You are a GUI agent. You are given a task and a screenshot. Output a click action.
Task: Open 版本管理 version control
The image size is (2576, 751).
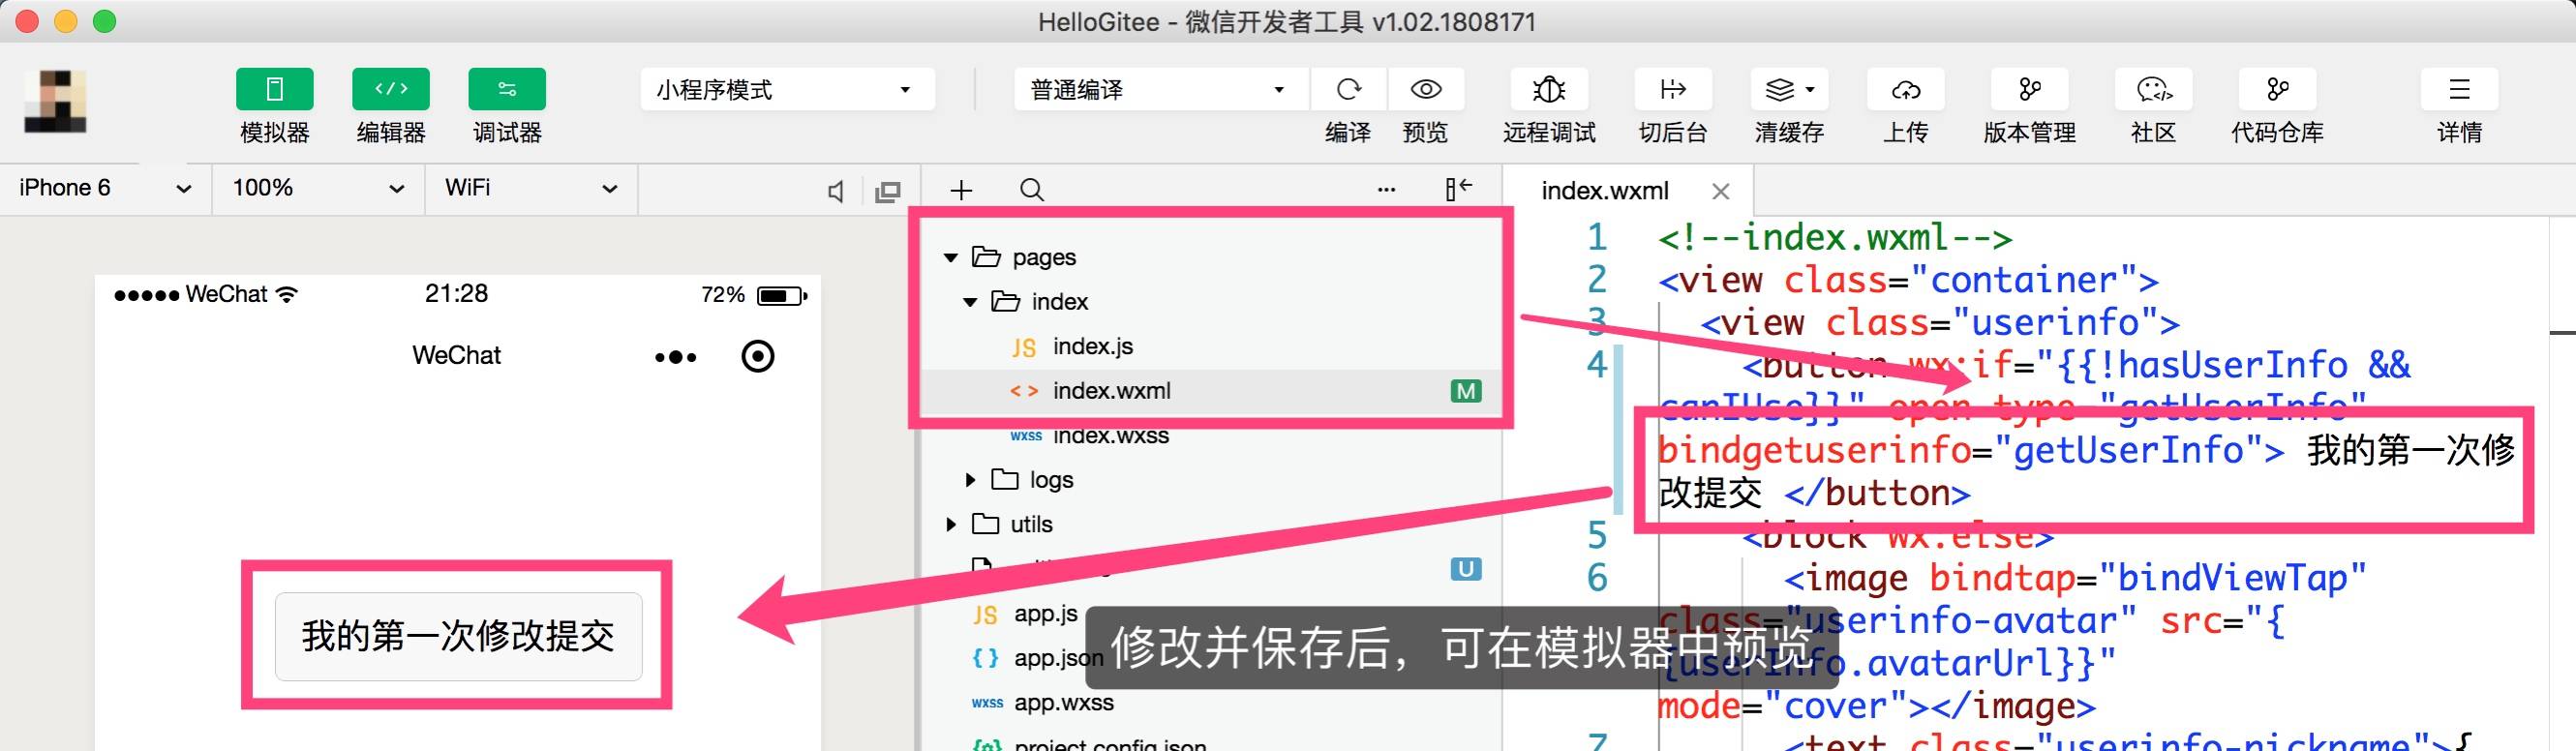(x=2029, y=90)
